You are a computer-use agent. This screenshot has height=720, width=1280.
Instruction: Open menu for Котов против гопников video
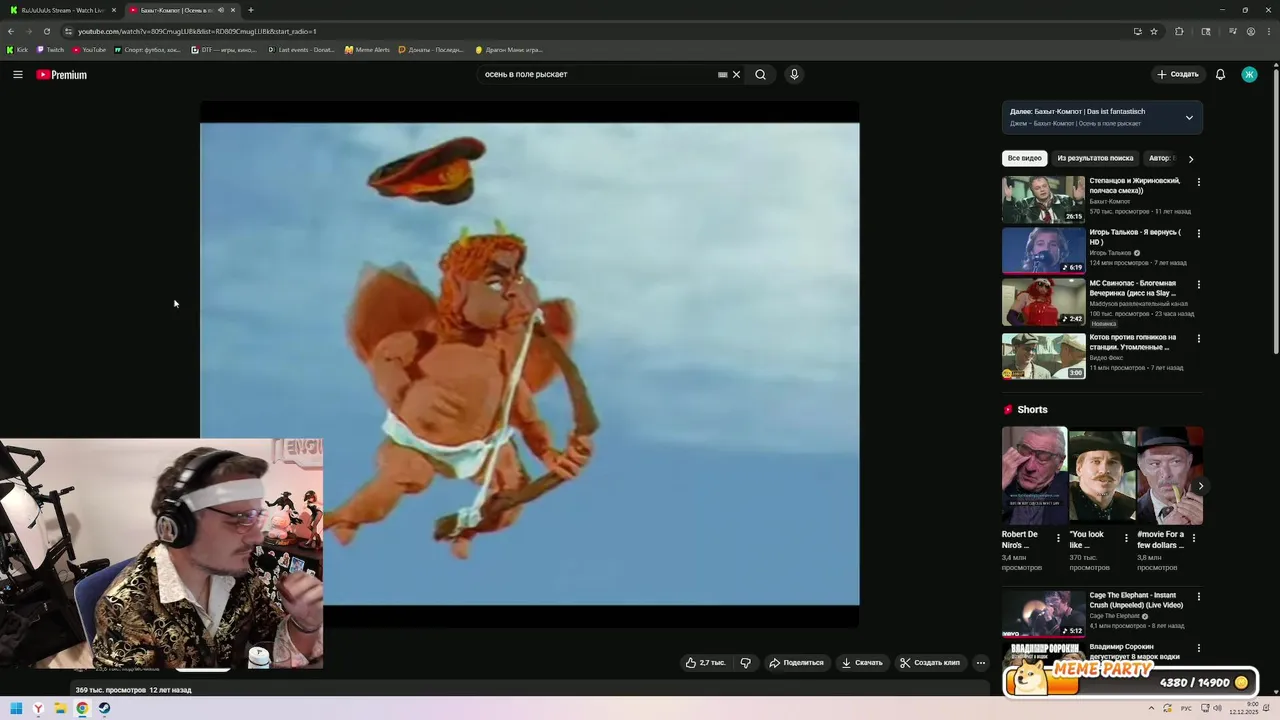point(1198,338)
